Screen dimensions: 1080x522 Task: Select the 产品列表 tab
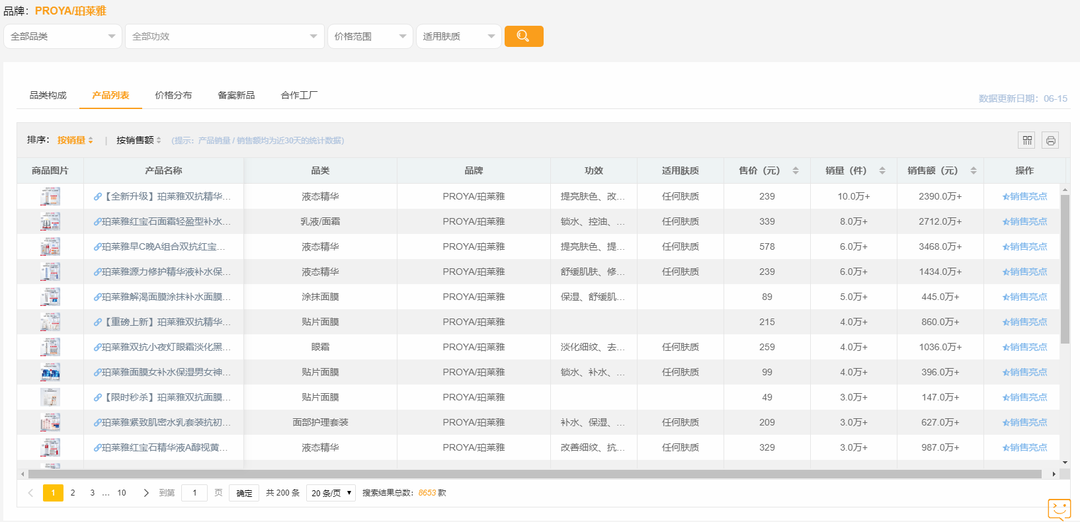point(110,96)
